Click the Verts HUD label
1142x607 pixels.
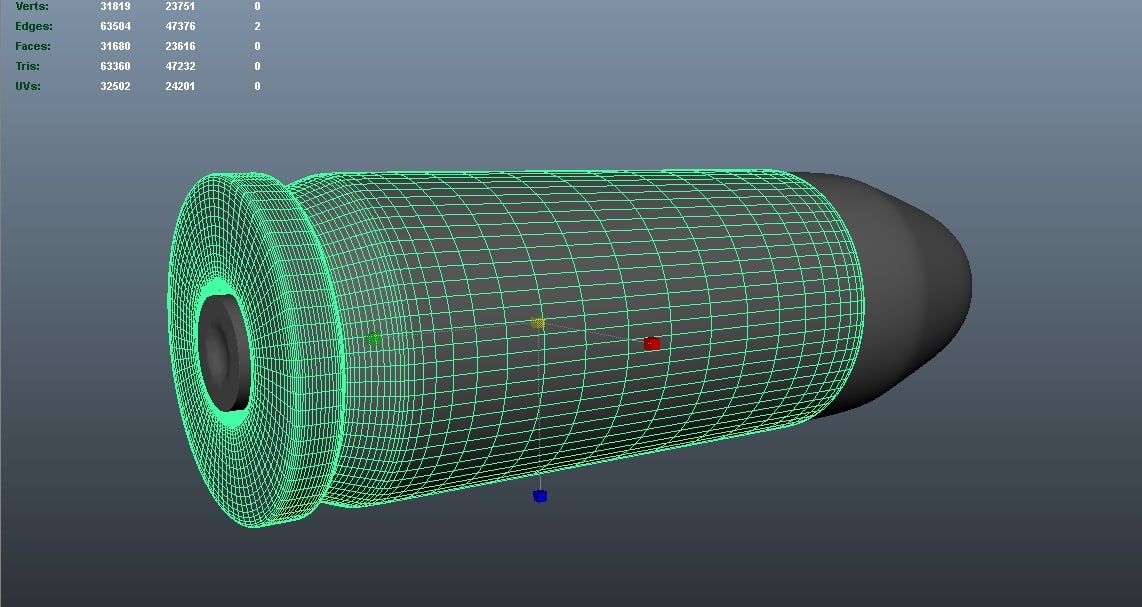[x=31, y=6]
